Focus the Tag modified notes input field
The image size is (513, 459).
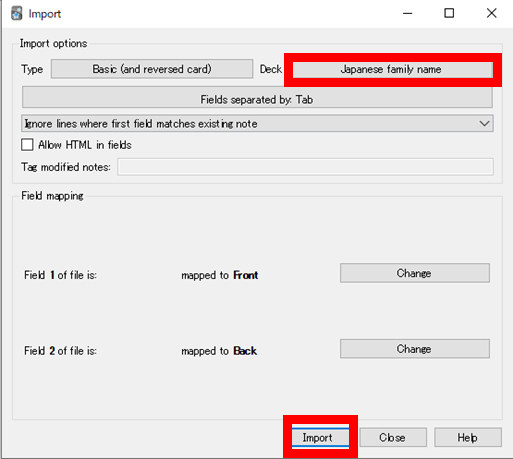pos(305,167)
